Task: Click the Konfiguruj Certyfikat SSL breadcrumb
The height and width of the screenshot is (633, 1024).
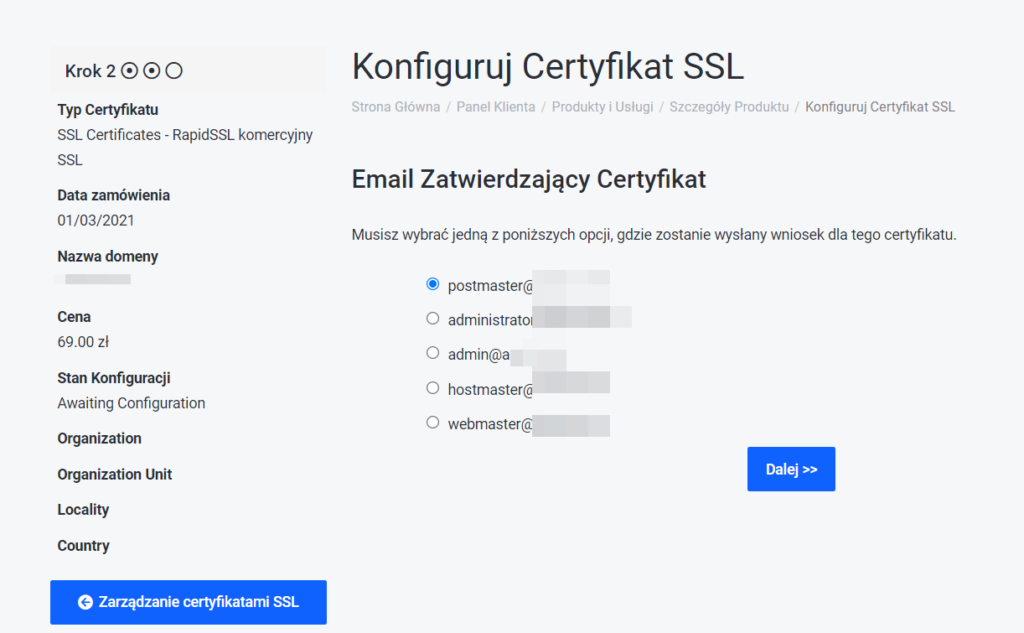Action: 880,107
